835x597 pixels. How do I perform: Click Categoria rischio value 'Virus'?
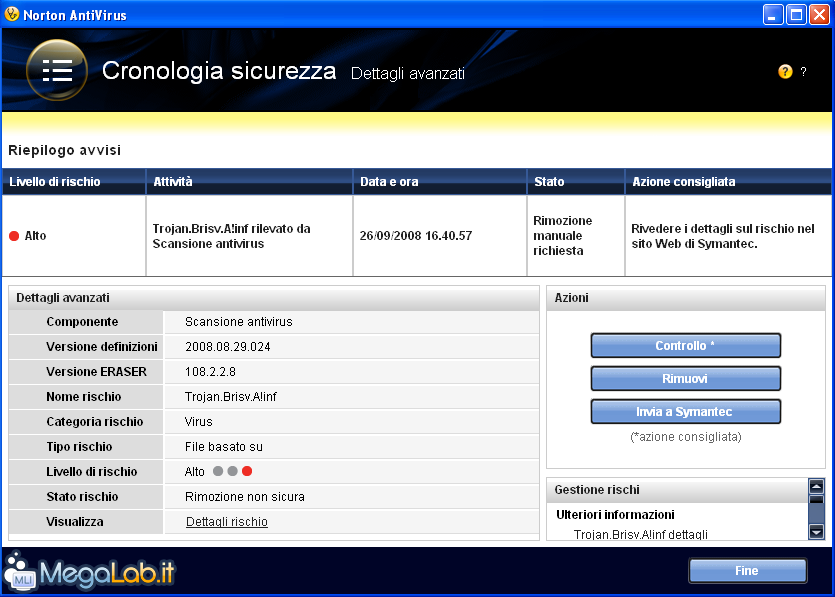(199, 422)
